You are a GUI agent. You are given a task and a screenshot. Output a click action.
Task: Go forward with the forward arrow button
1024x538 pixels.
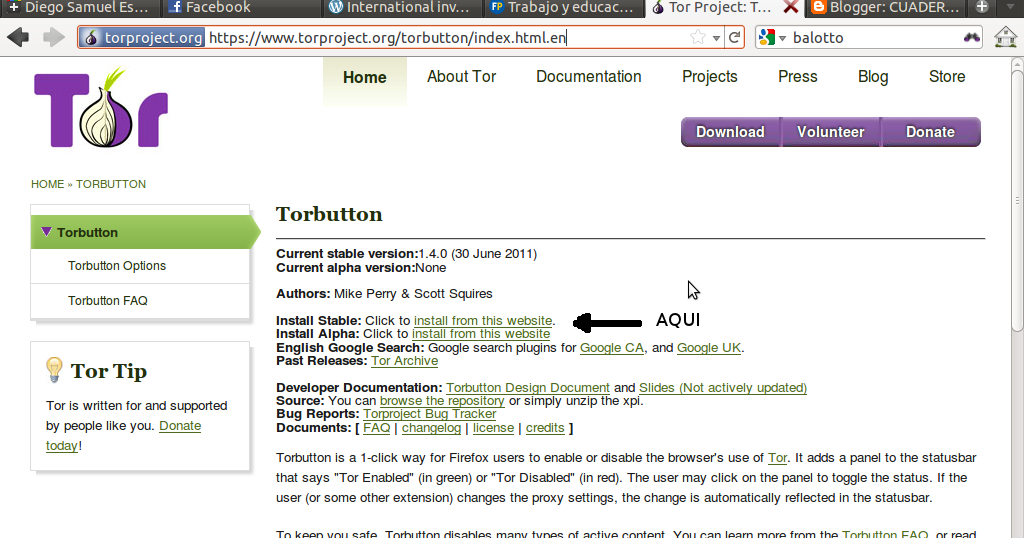point(54,37)
